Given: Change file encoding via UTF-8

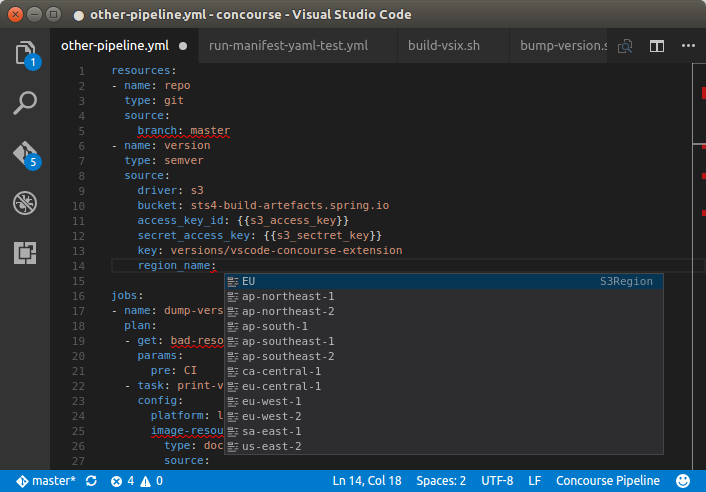Looking at the screenshot, I should (497, 481).
